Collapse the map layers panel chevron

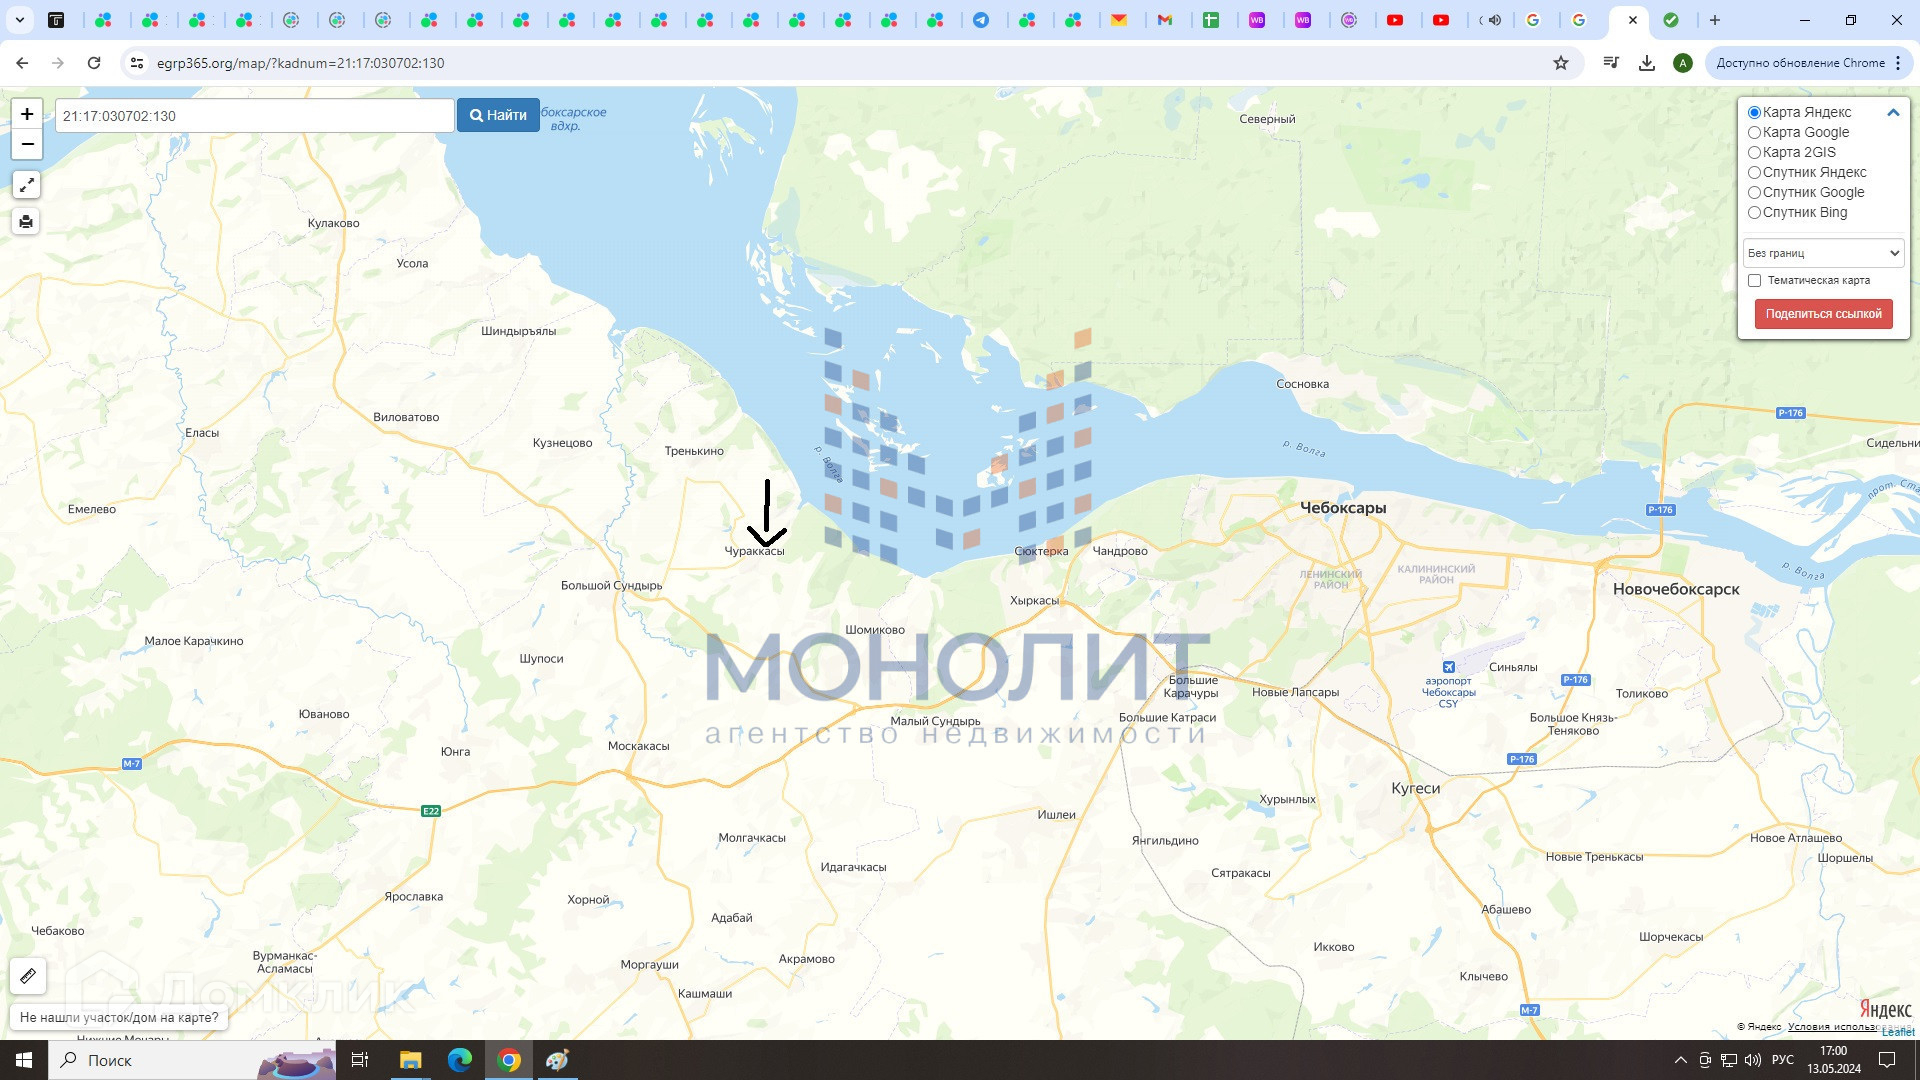click(x=1892, y=113)
